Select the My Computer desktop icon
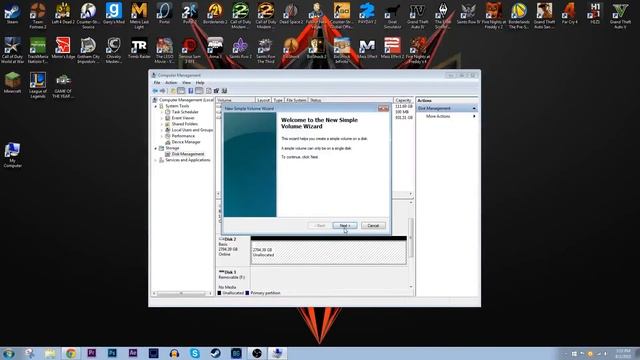 pos(12,155)
